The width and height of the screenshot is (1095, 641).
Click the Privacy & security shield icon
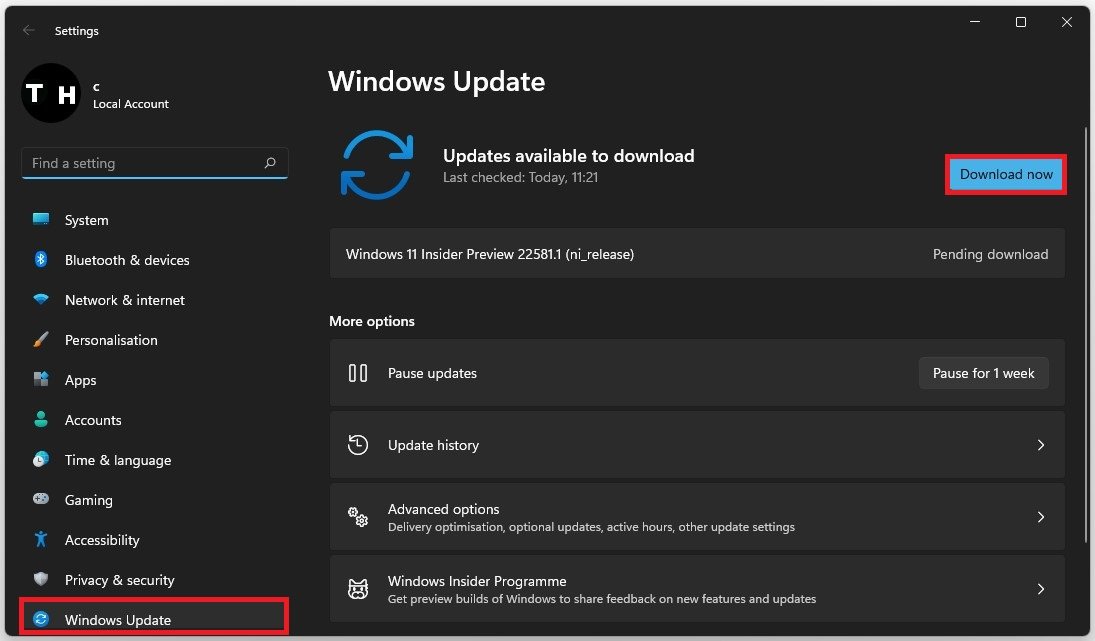41,579
